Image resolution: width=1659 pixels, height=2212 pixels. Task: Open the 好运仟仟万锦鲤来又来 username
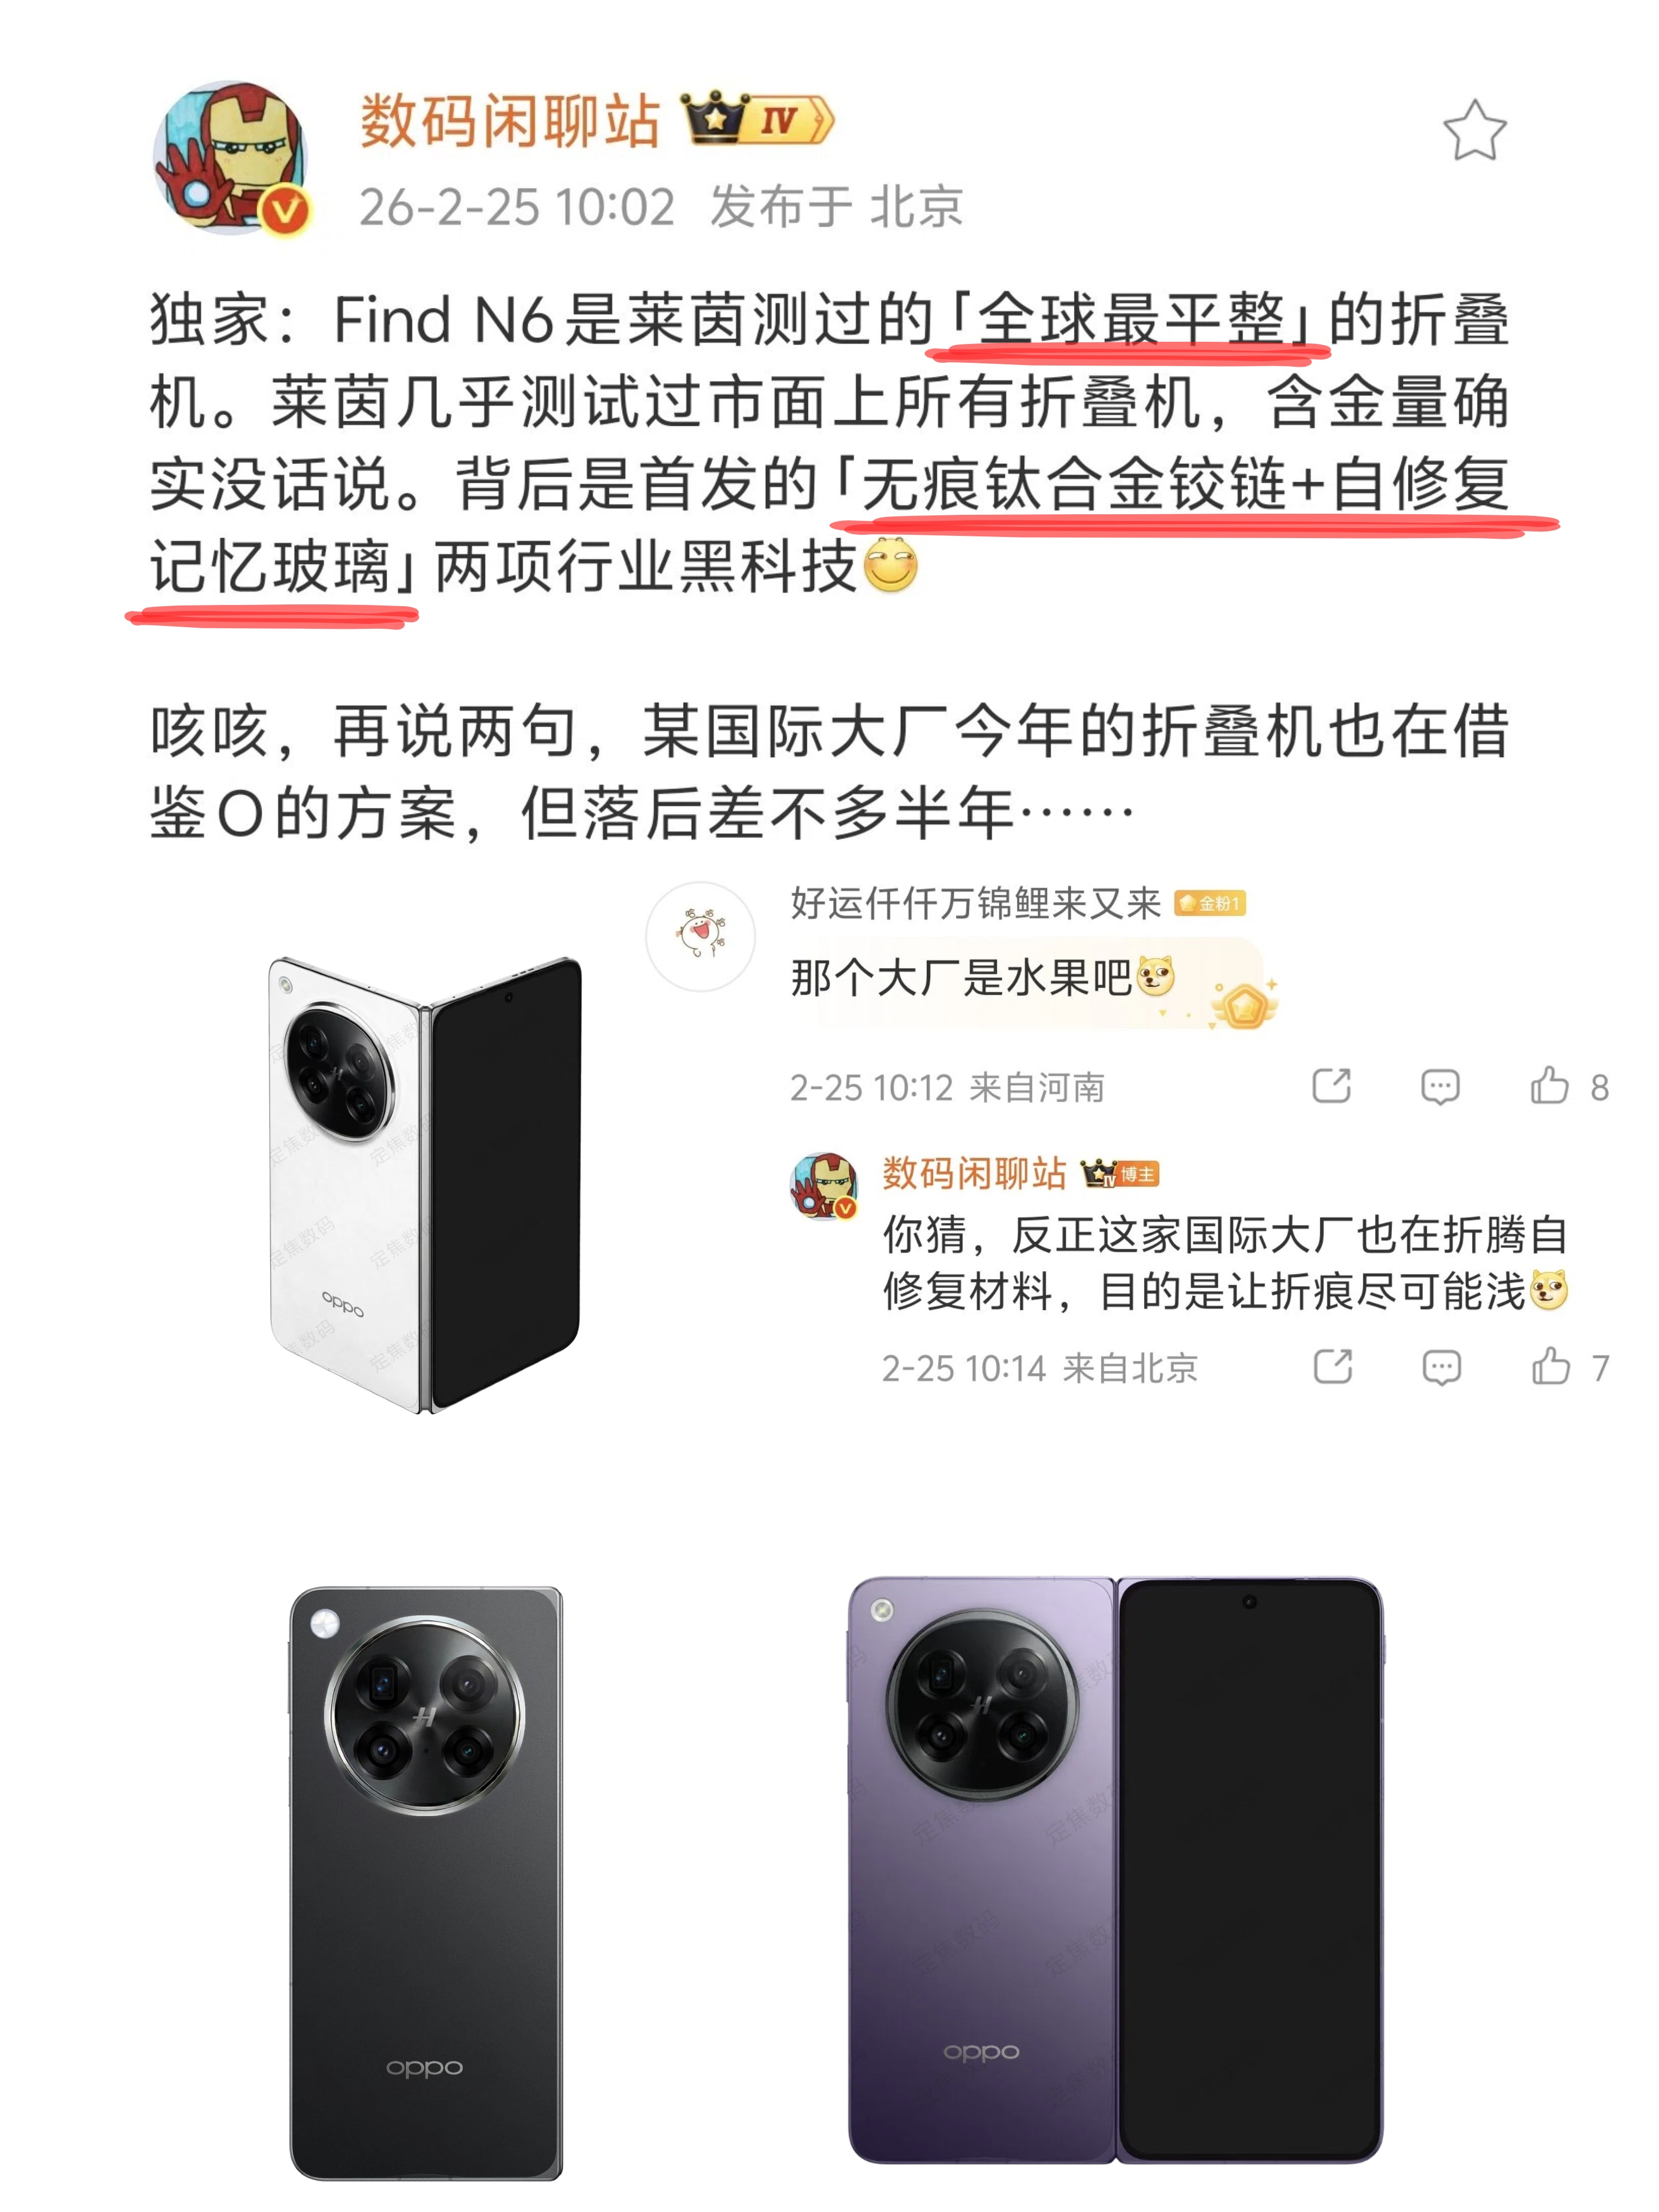pos(975,903)
